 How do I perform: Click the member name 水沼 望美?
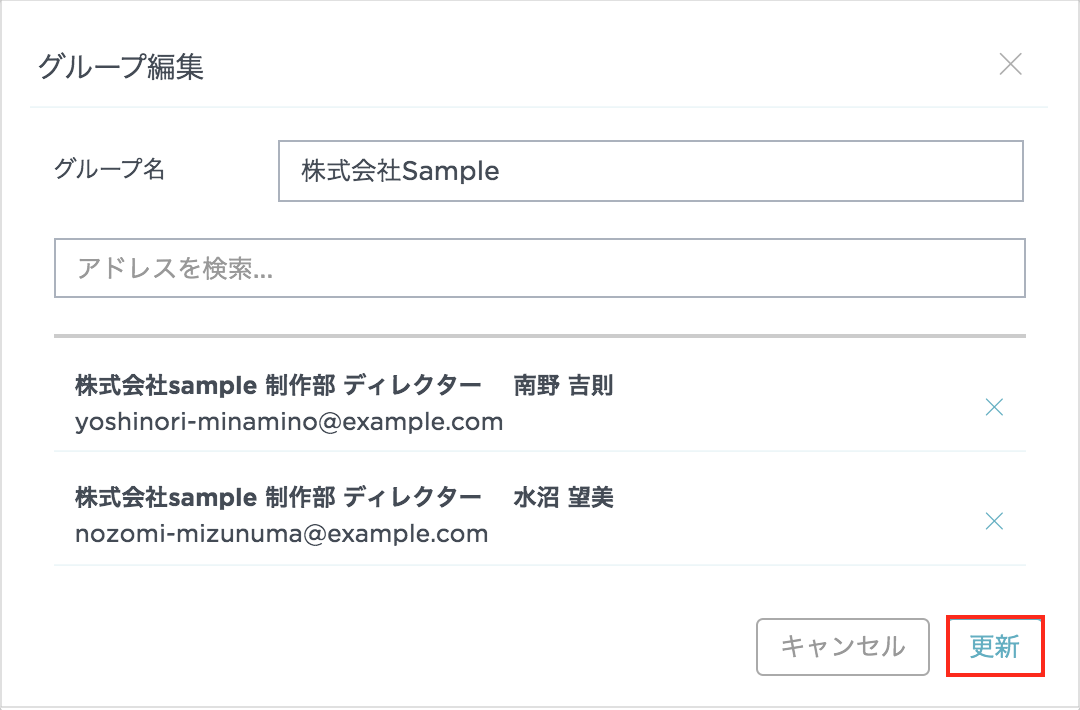pyautogui.click(x=563, y=497)
